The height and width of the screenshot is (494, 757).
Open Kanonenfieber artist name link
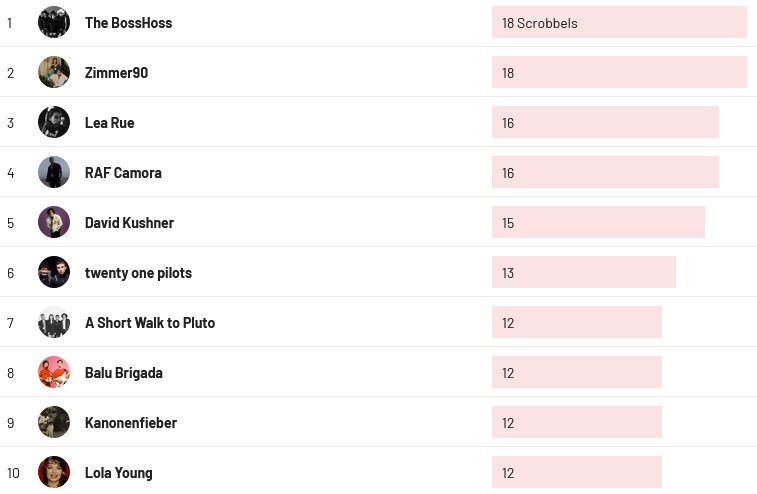coord(131,423)
